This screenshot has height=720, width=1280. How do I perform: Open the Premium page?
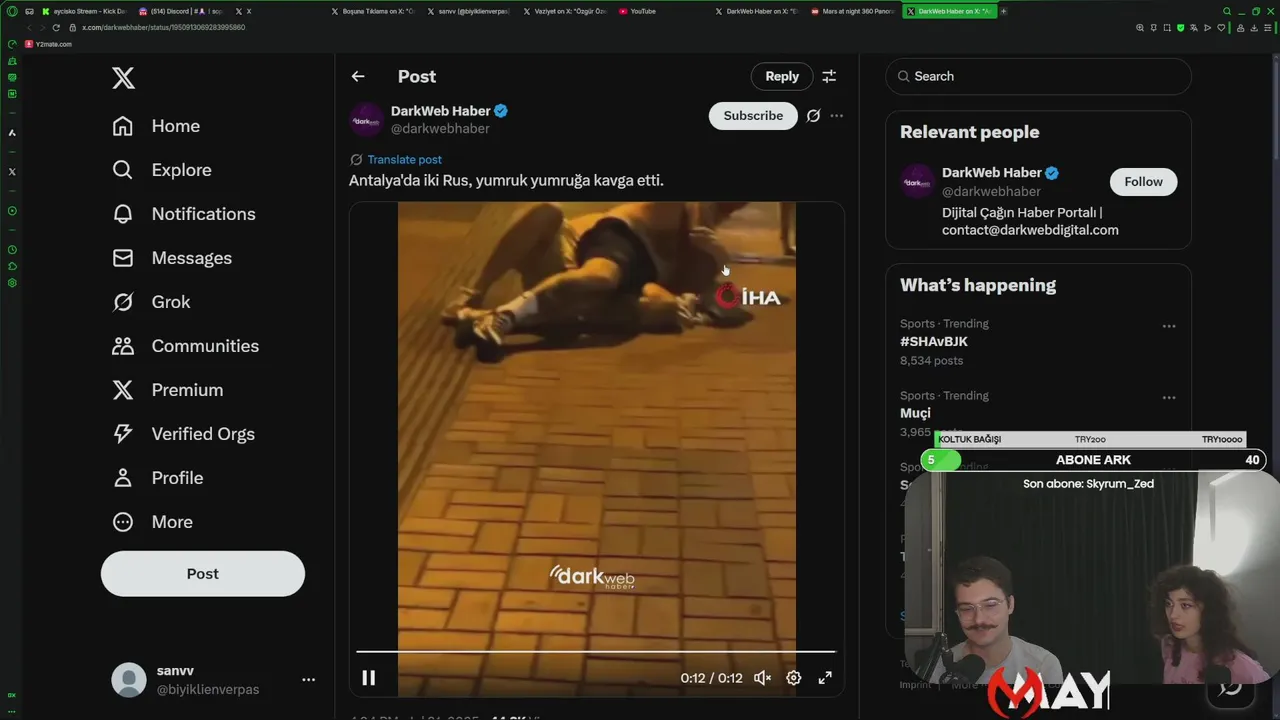168,390
